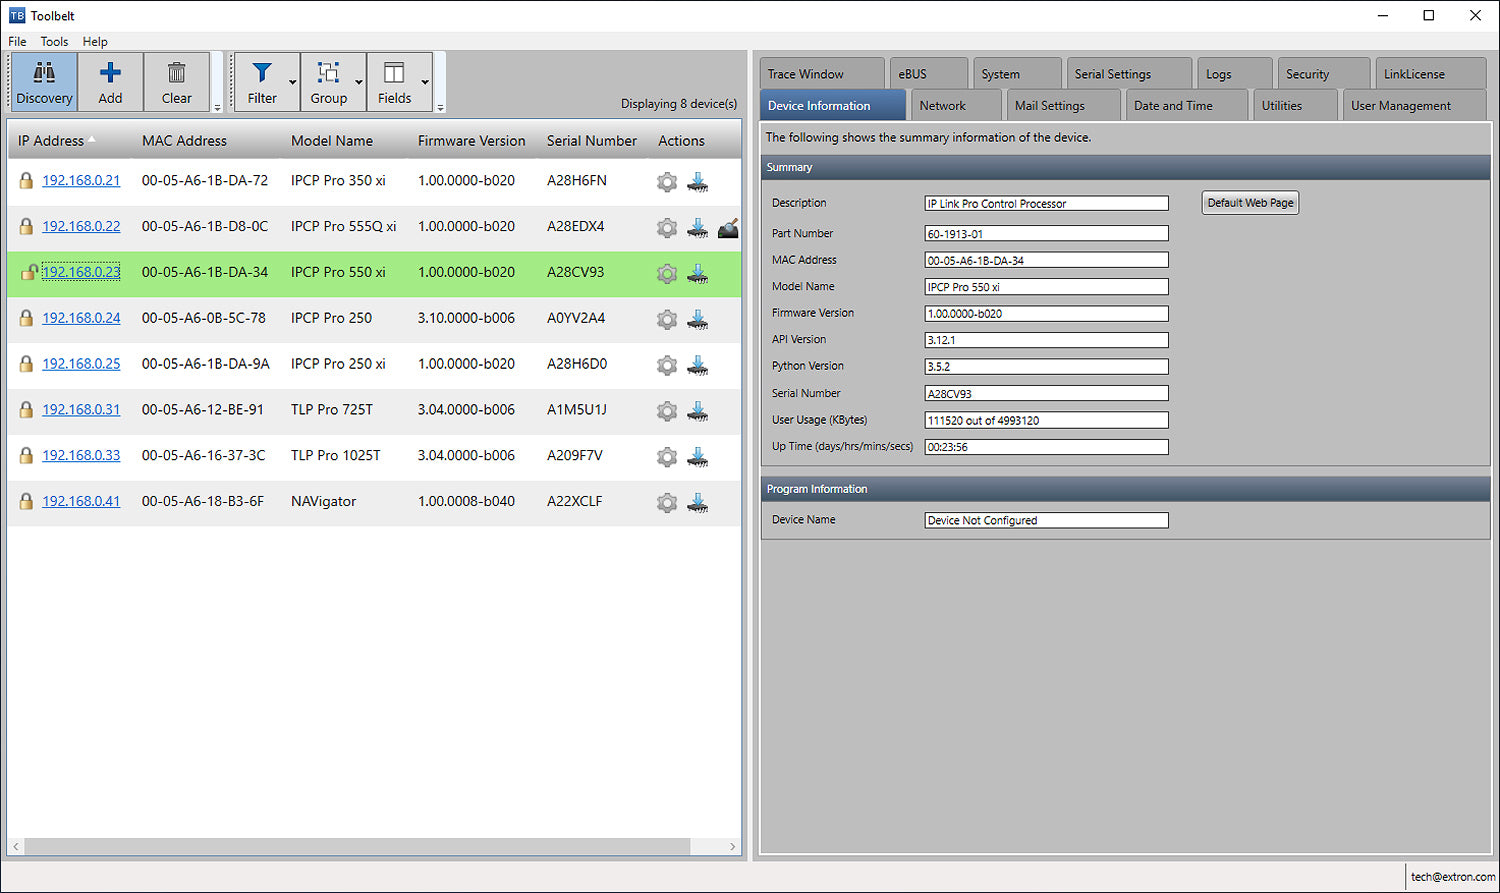Viewport: 1500px width, 893px height.
Task: Add a device with the plus icon
Action: pos(110,82)
